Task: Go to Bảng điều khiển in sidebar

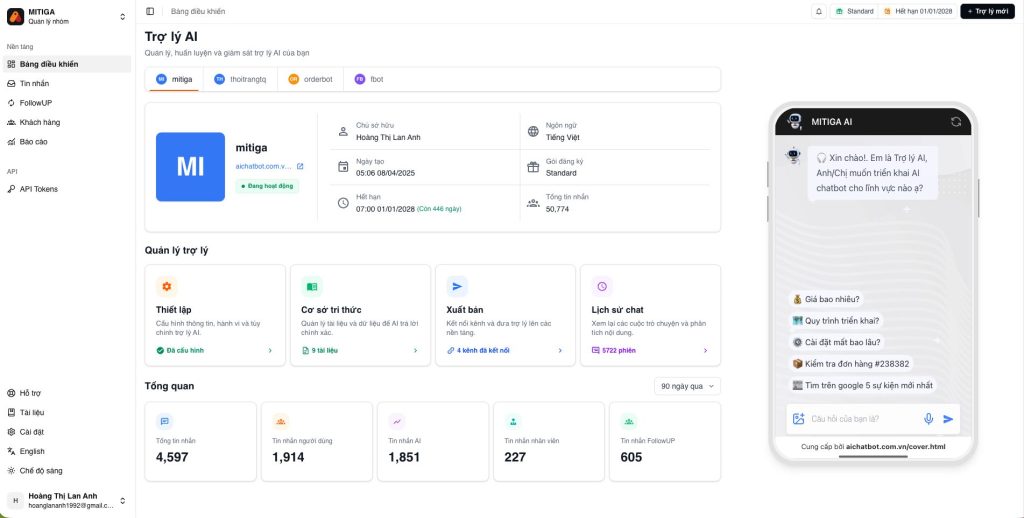Action: tap(67, 64)
